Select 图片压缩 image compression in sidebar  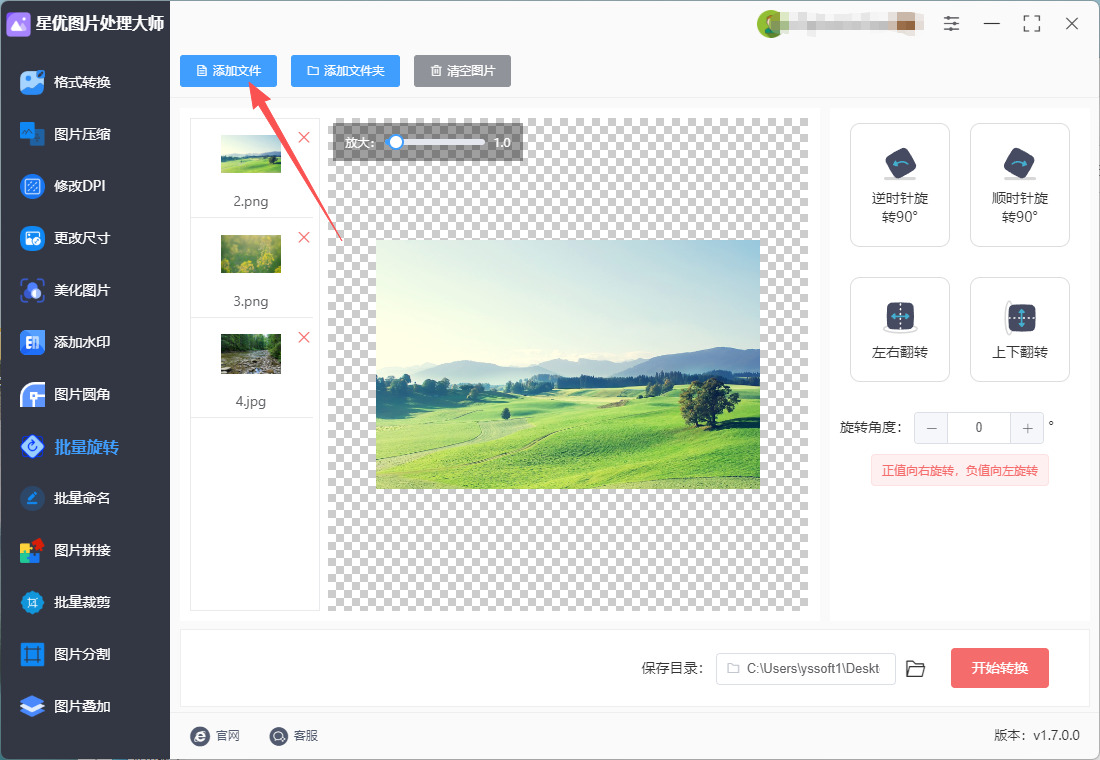pos(66,134)
